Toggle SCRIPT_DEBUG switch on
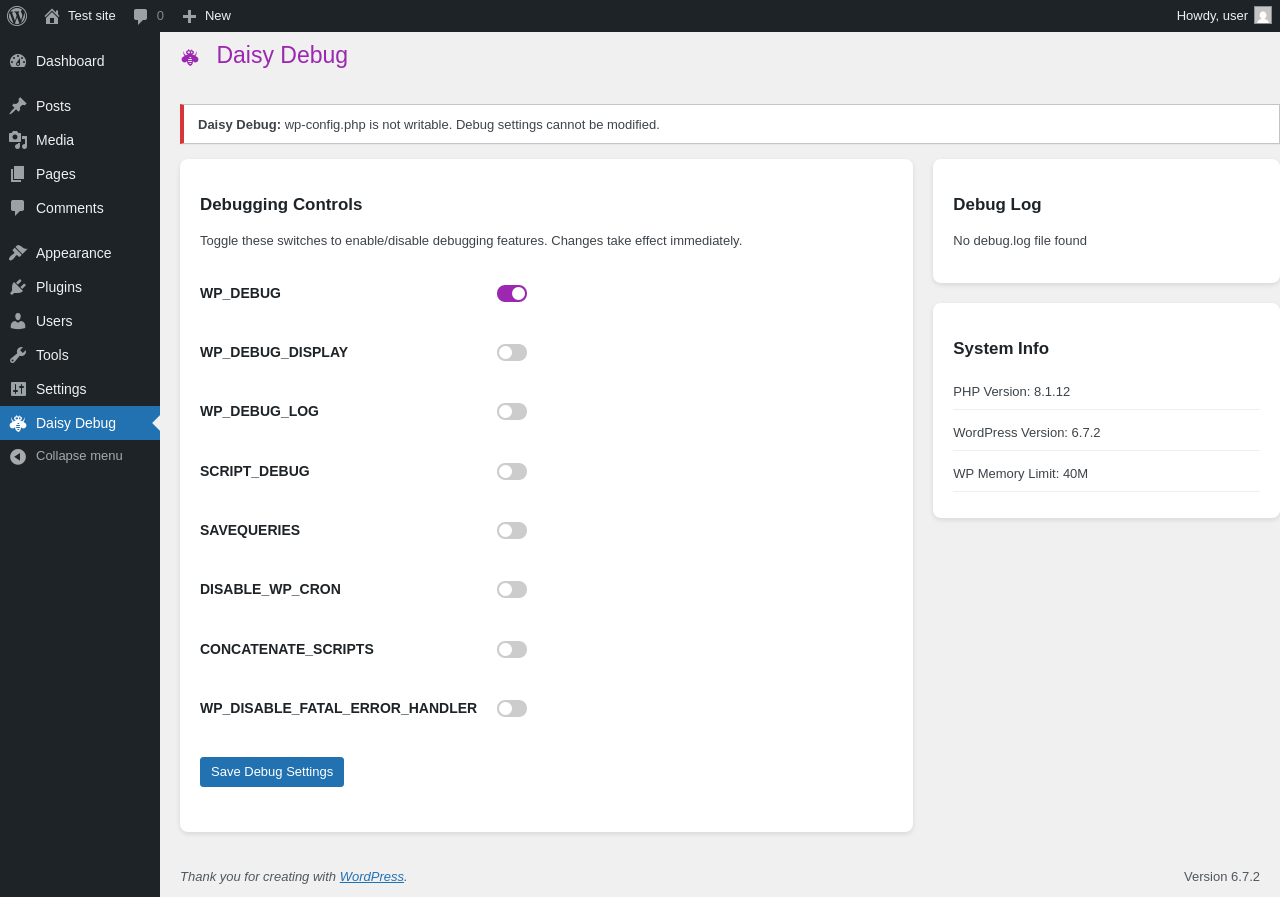Image resolution: width=1280 pixels, height=897 pixels. pos(512,471)
